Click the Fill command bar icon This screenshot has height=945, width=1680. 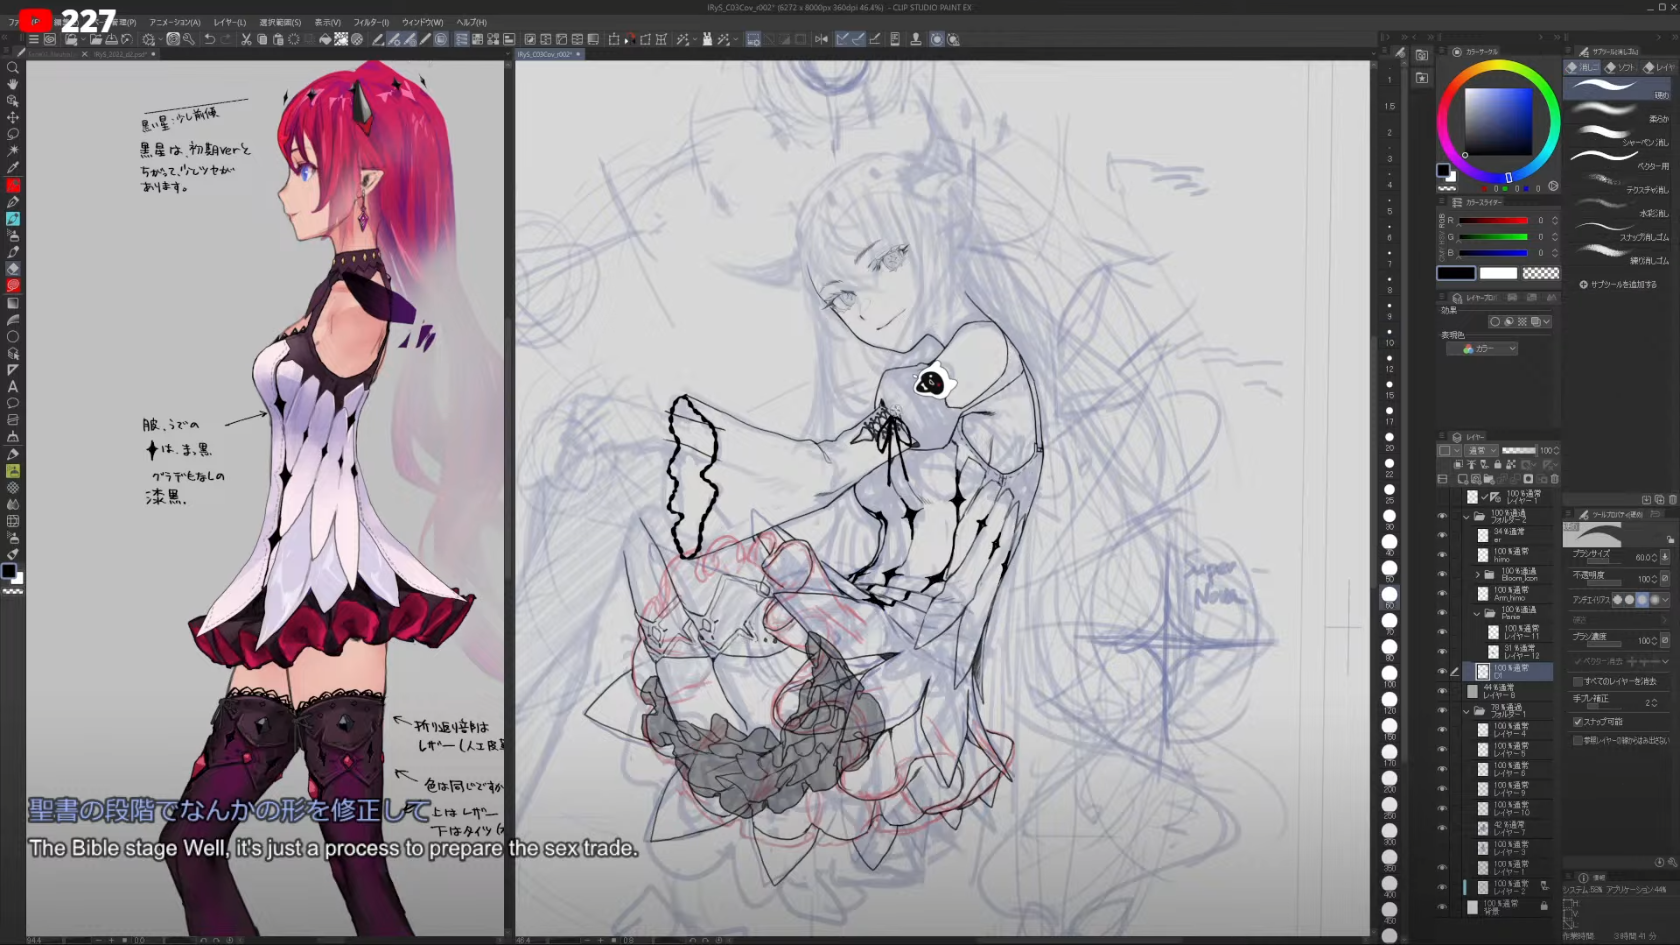point(325,40)
